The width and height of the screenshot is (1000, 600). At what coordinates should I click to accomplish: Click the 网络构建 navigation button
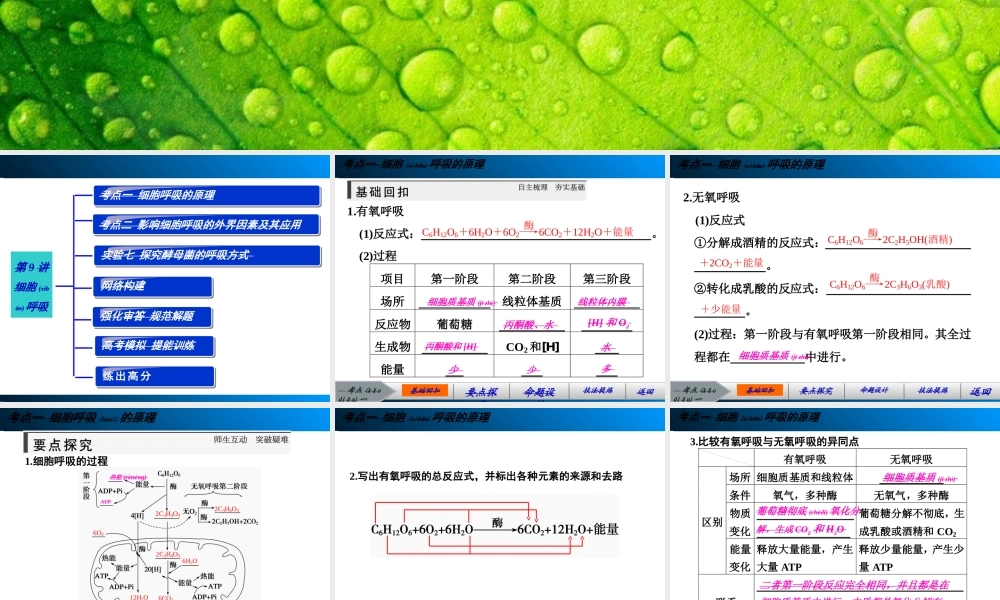tap(151, 287)
